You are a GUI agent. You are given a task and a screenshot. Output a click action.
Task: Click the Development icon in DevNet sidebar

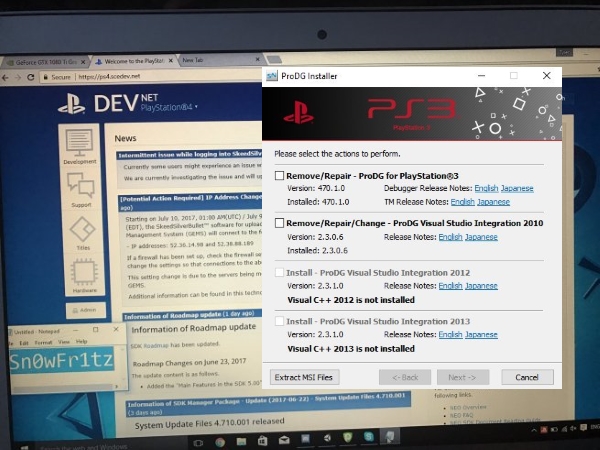pyautogui.click(x=79, y=143)
